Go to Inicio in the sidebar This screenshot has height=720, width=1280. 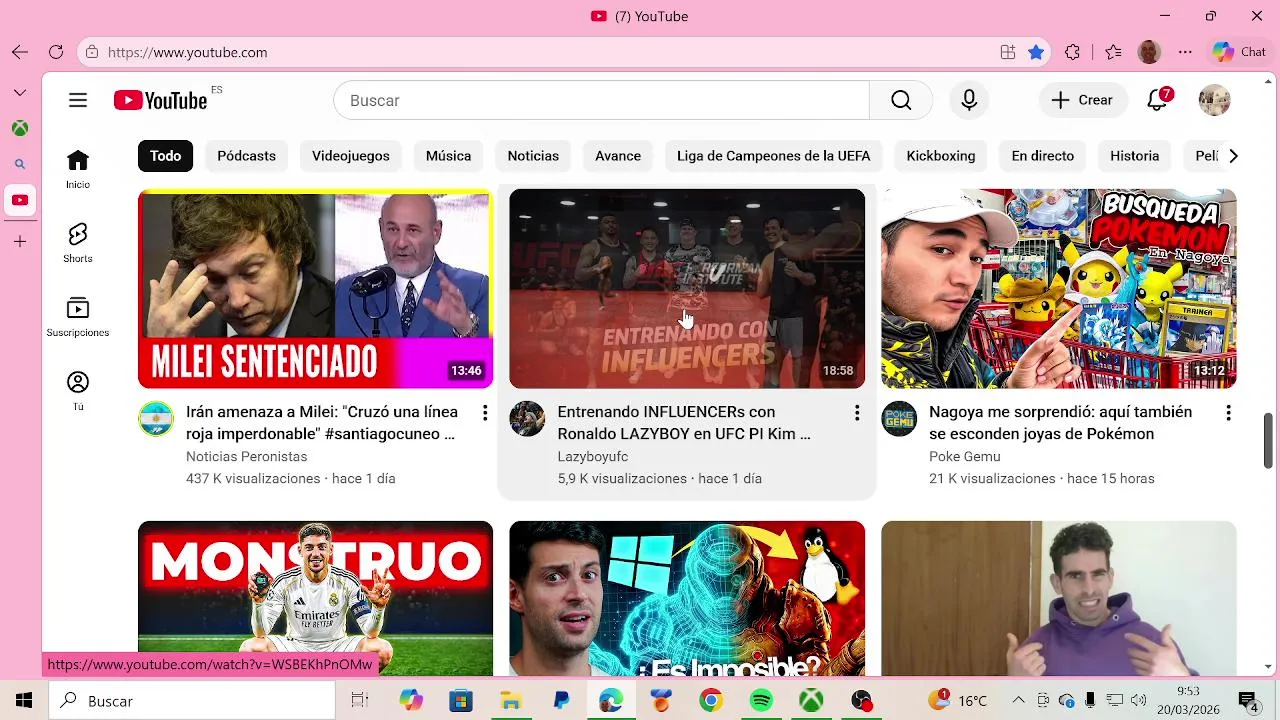[x=78, y=168]
